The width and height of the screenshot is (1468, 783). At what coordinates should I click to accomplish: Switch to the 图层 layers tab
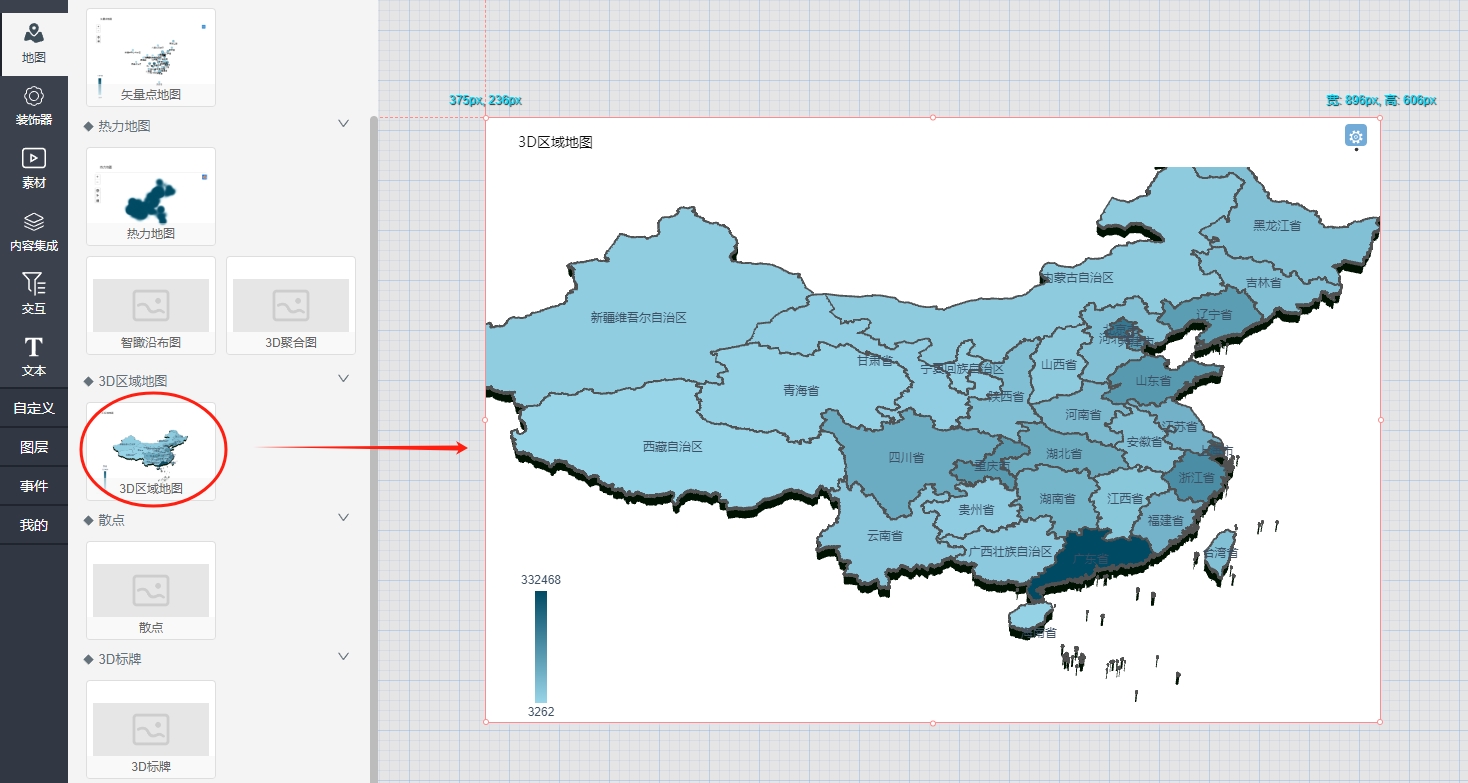(x=34, y=447)
